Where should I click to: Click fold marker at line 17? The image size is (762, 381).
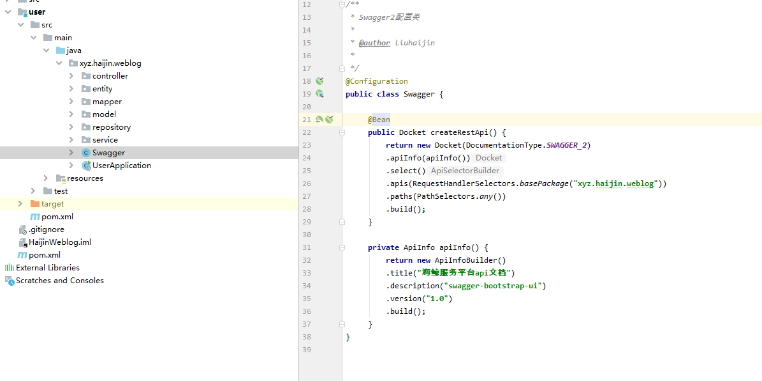point(342,69)
